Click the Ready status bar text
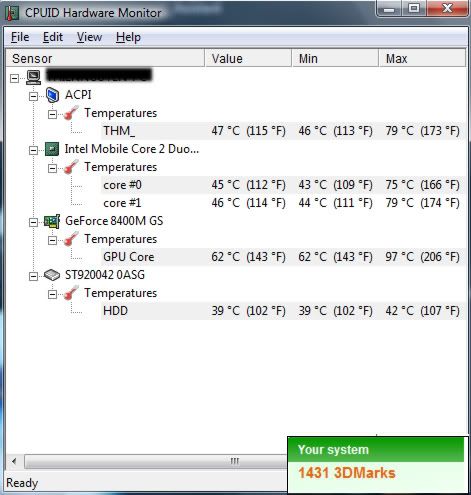Screen dimensions: 471x495 (x=22, y=483)
